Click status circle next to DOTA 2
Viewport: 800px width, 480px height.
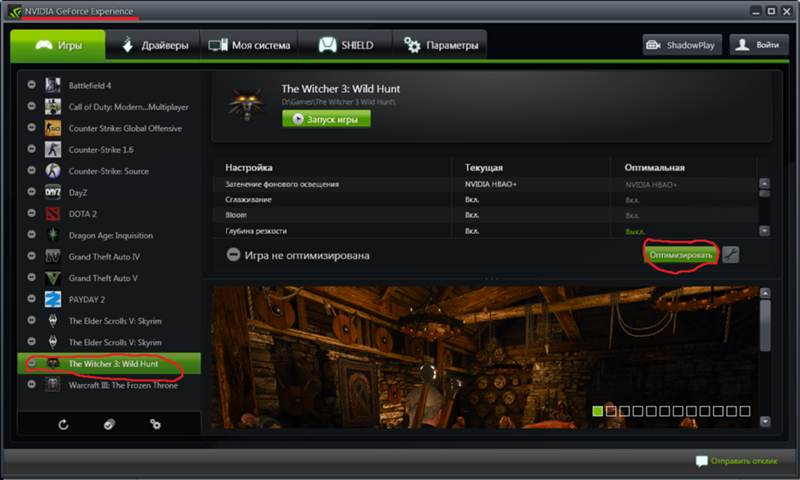32,213
